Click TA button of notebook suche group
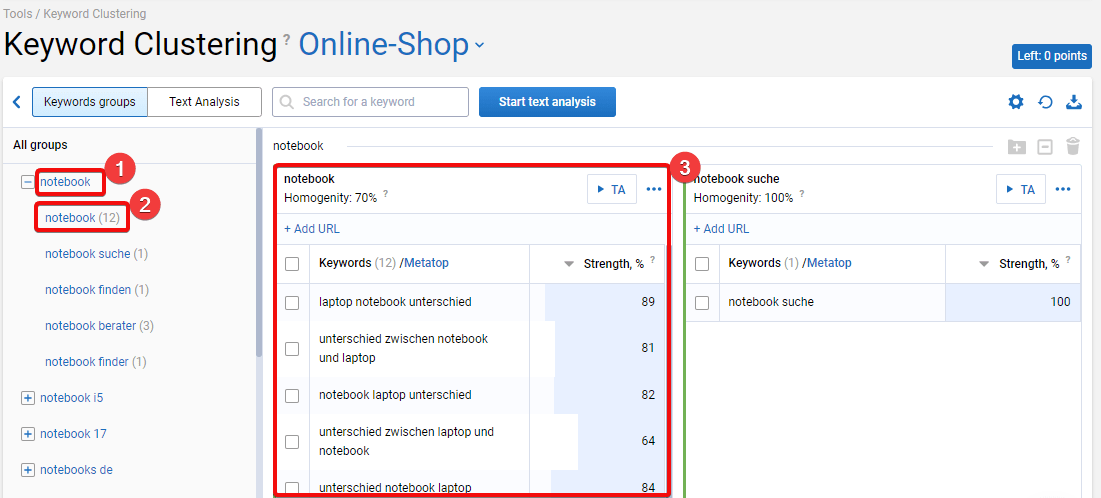This screenshot has width=1101, height=498. (1021, 189)
